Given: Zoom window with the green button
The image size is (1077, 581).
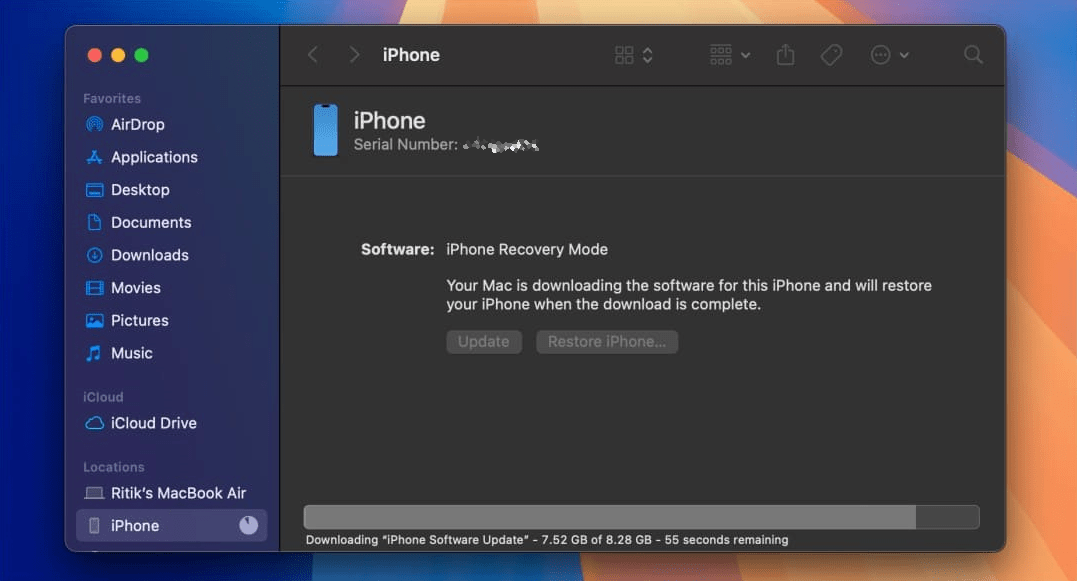Looking at the screenshot, I should (141, 55).
